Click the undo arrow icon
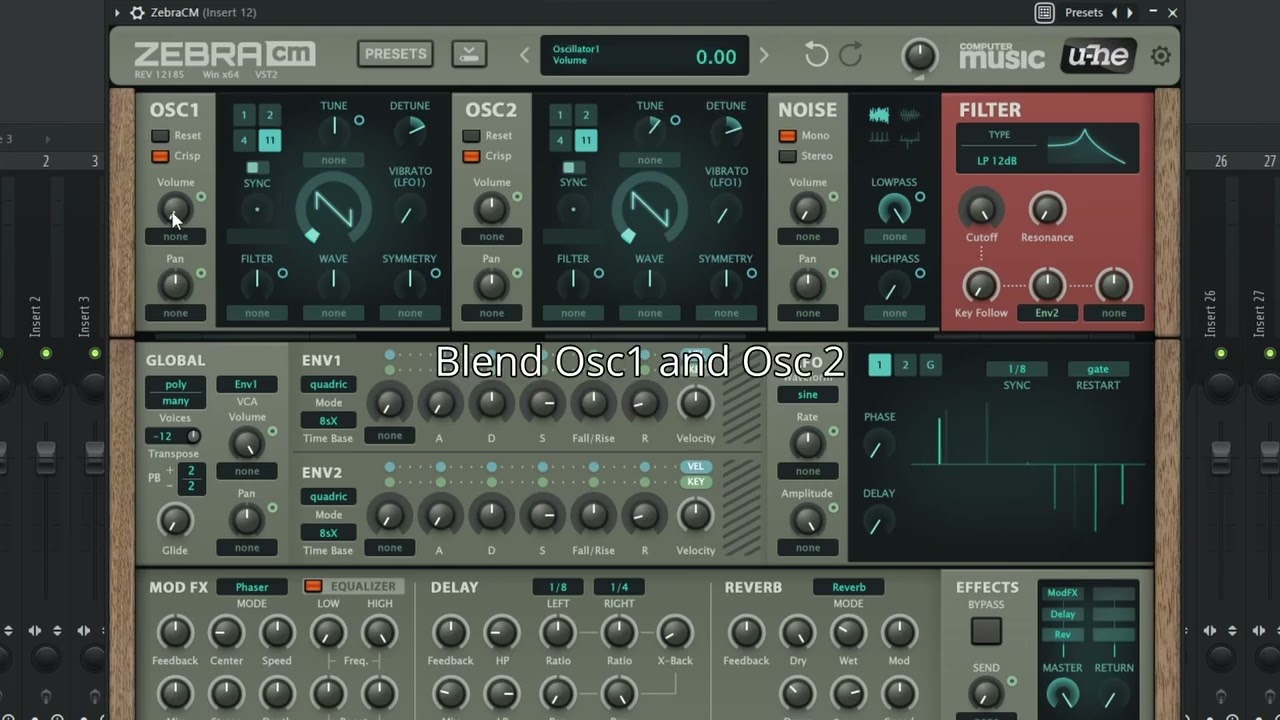 click(816, 56)
